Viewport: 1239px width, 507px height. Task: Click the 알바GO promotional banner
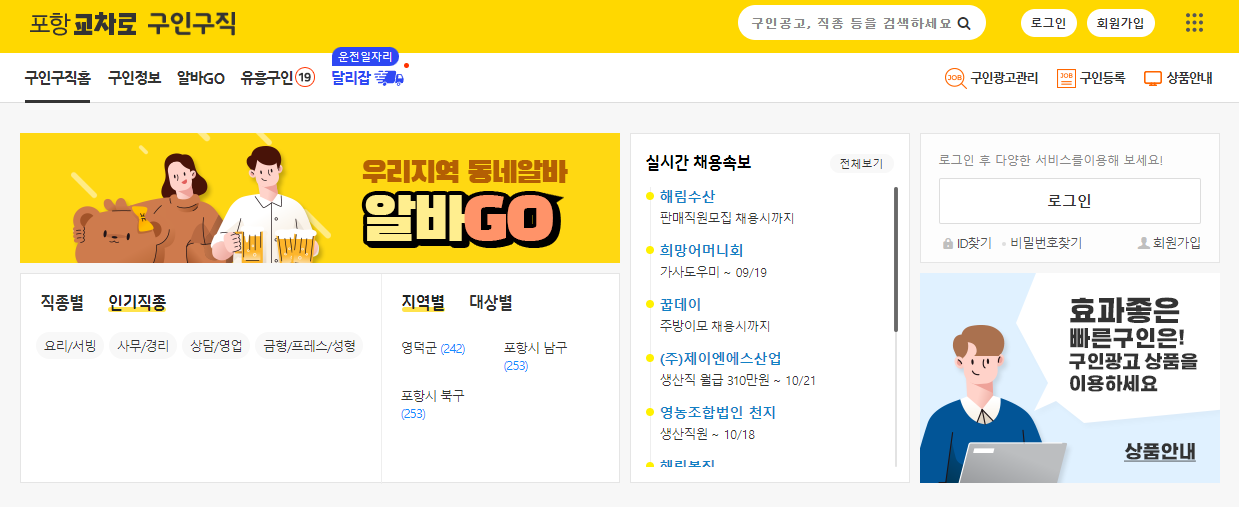(x=320, y=198)
